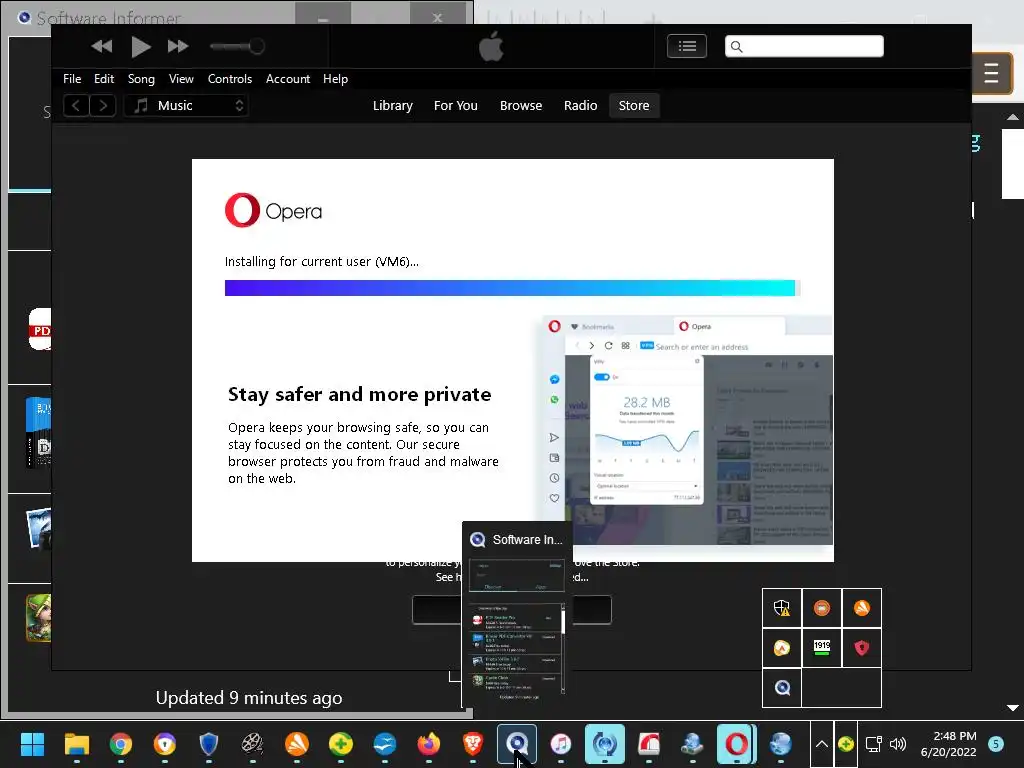The height and width of the screenshot is (768, 1024).
Task: Click the Software Informer scroll down arrow
Action: (x=1012, y=708)
